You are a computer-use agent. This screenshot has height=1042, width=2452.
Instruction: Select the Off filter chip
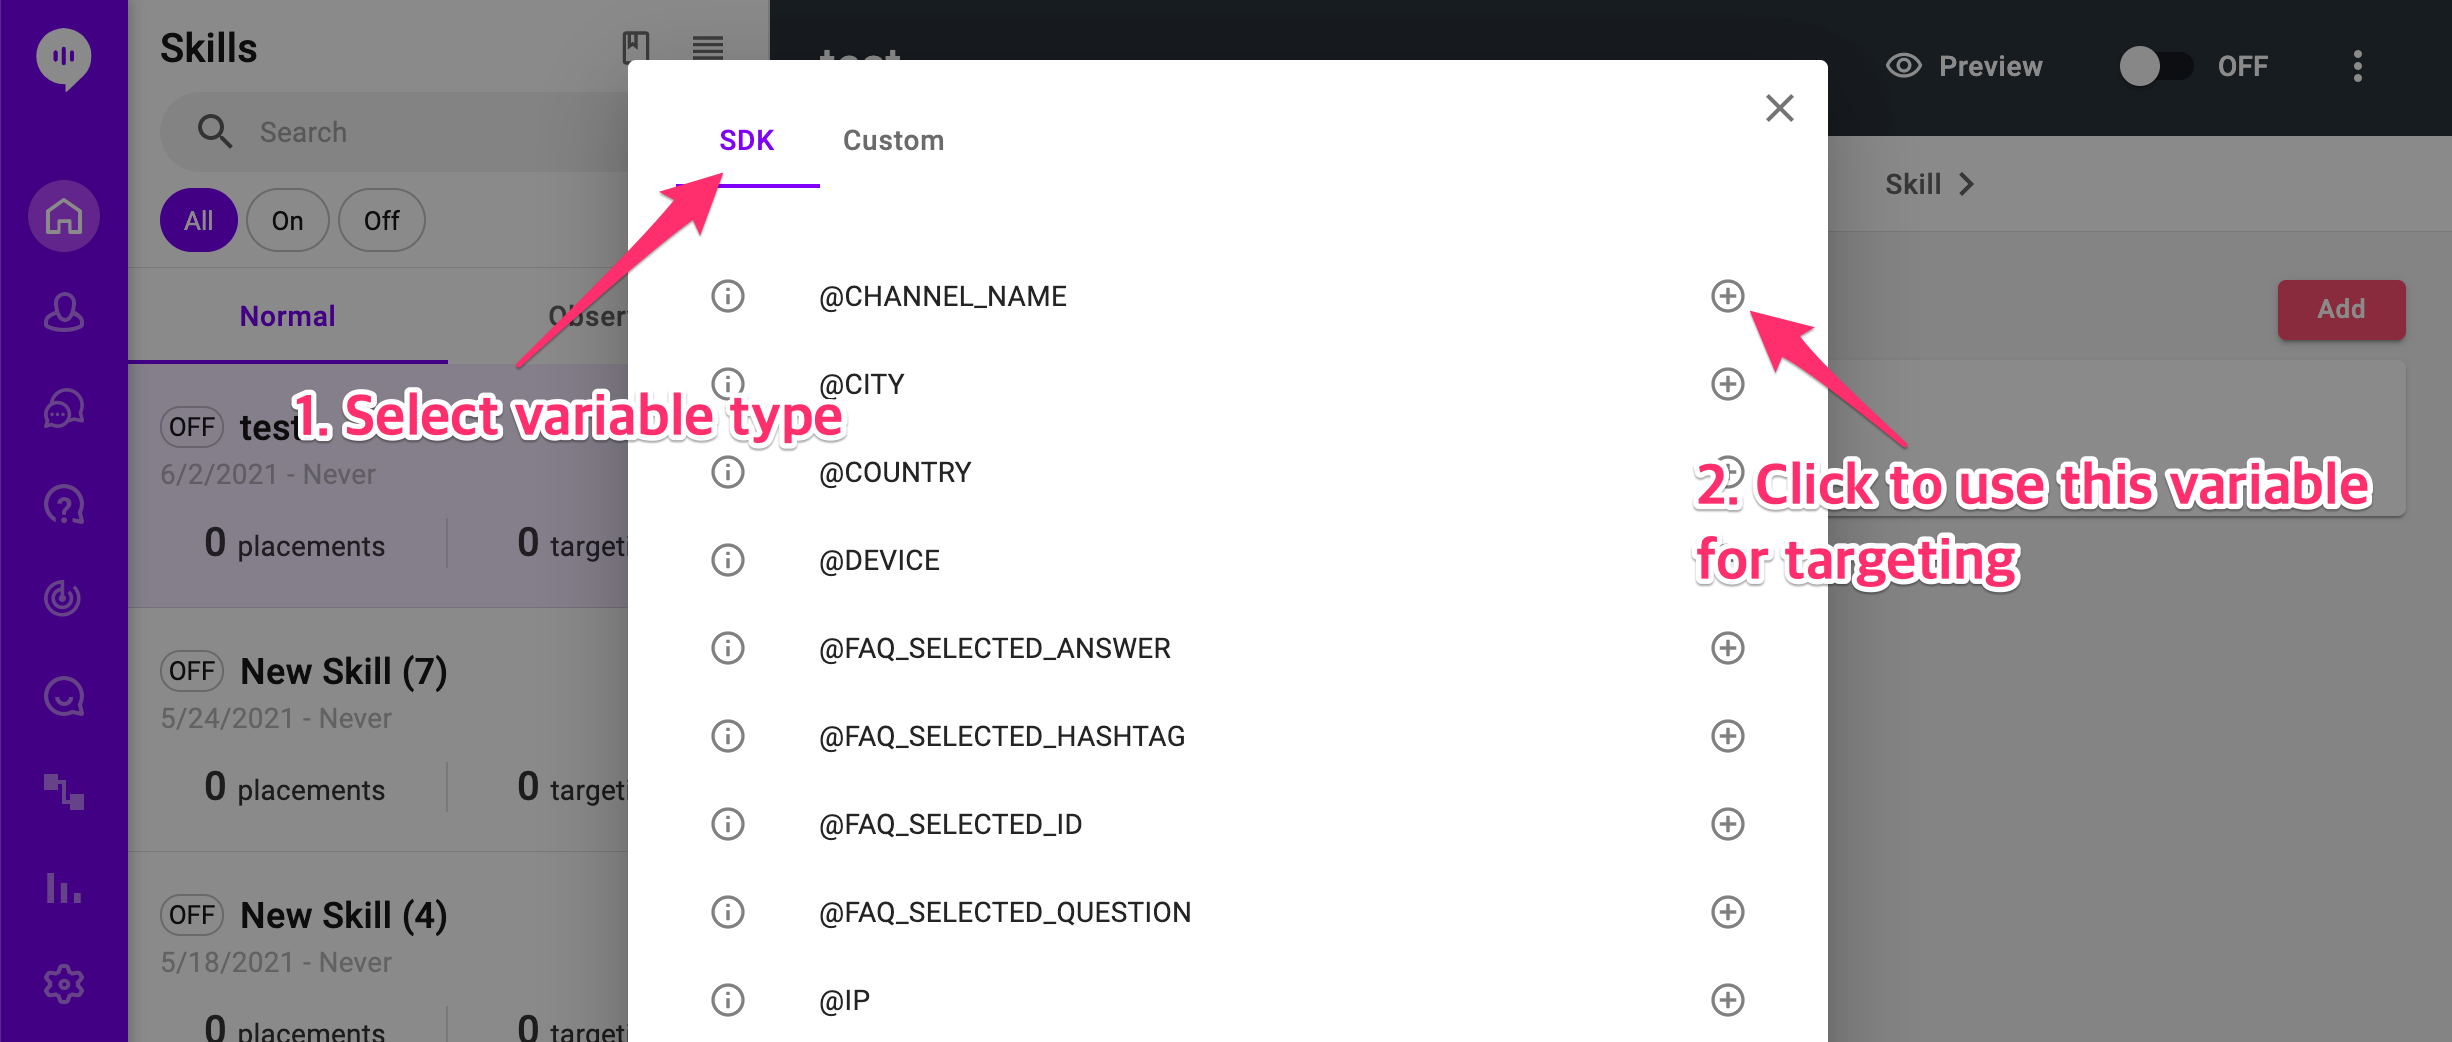coord(382,220)
